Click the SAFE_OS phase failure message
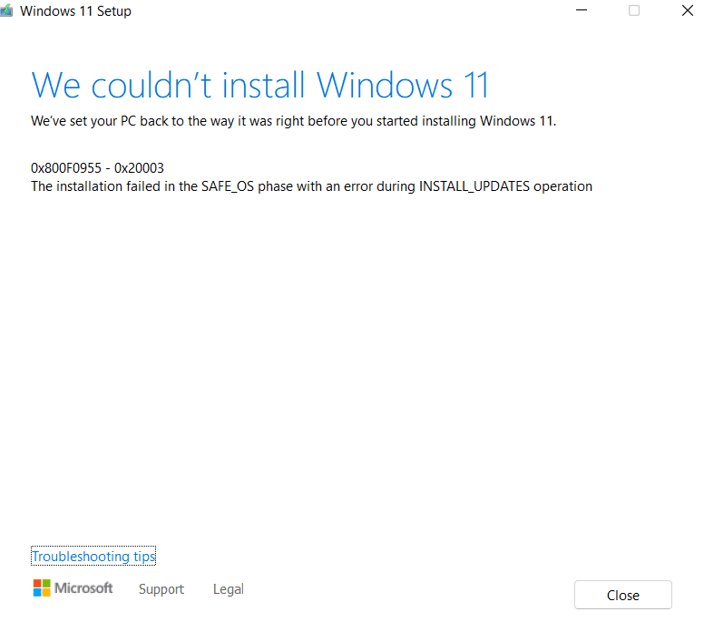 tap(312, 186)
